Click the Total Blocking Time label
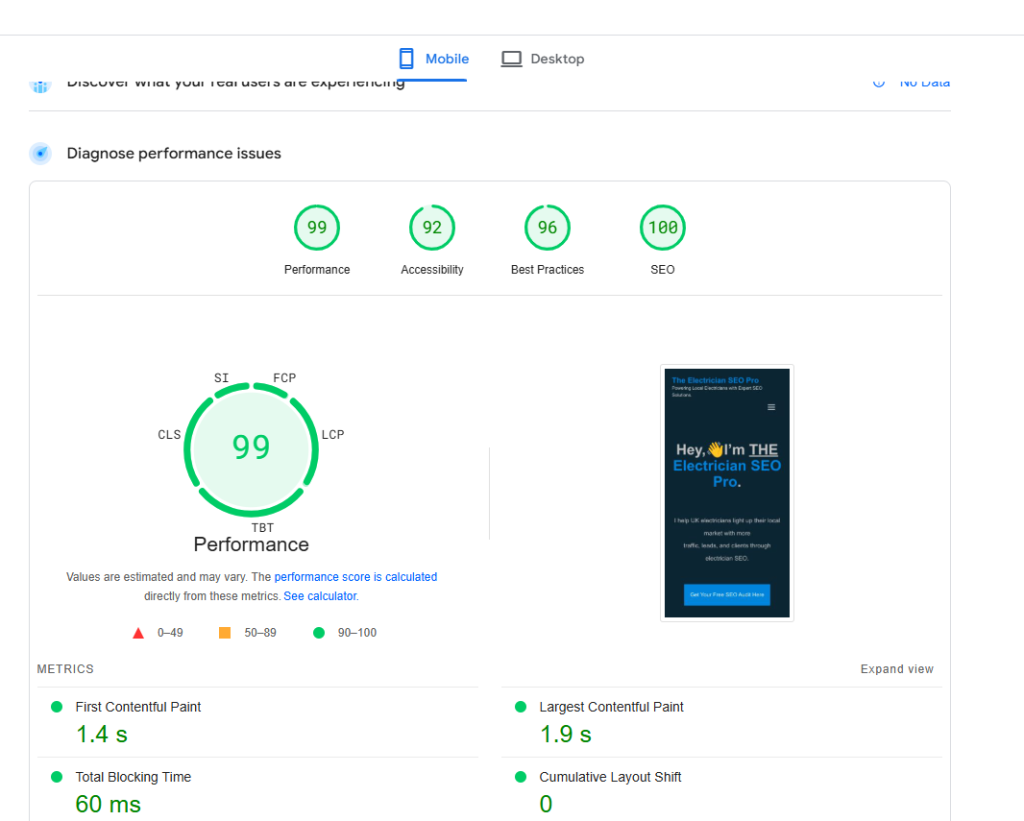 (x=133, y=777)
